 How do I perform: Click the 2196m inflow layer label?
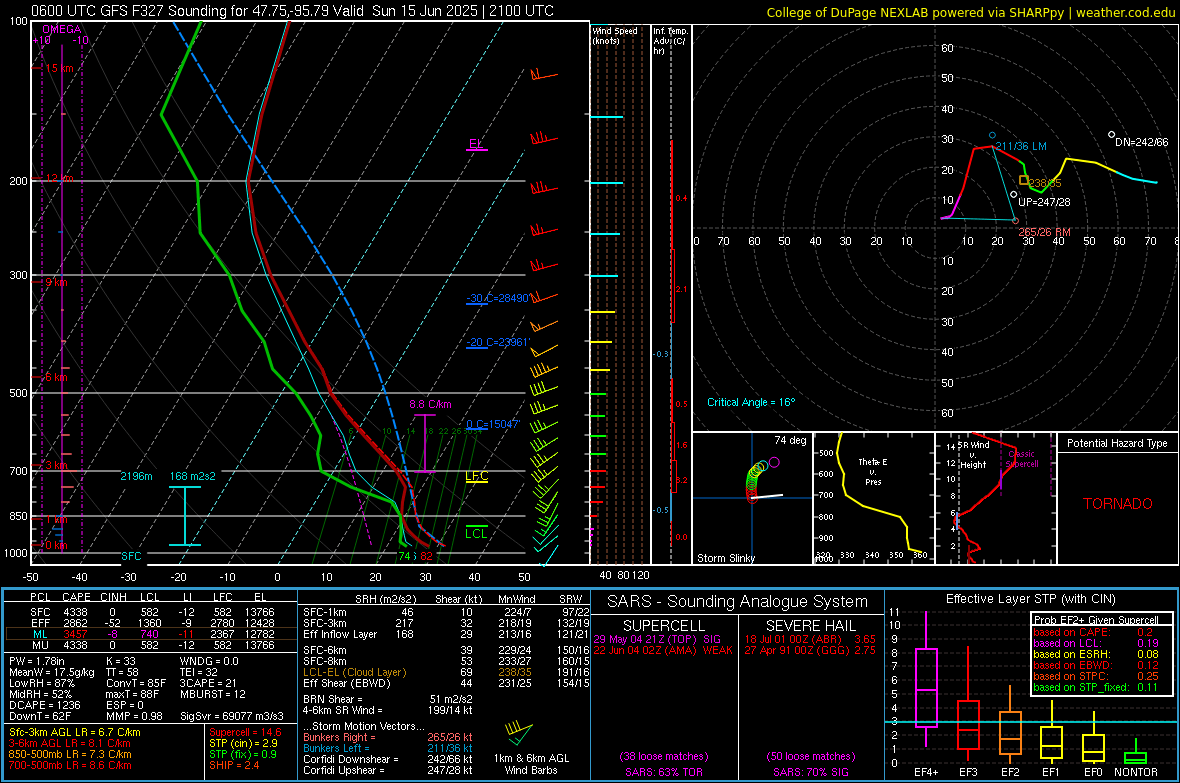[136, 476]
